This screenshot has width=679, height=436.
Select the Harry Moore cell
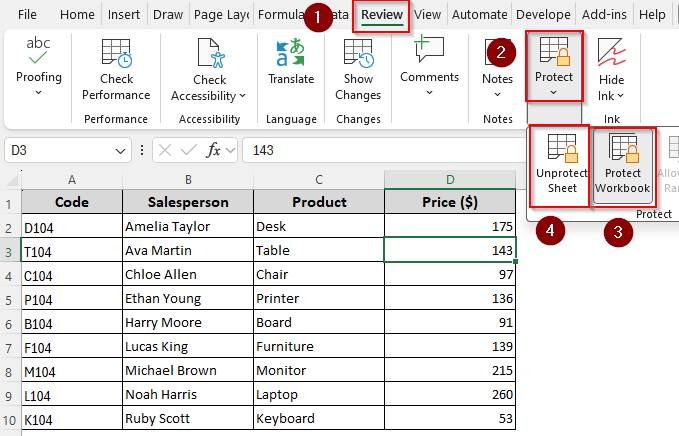click(188, 322)
